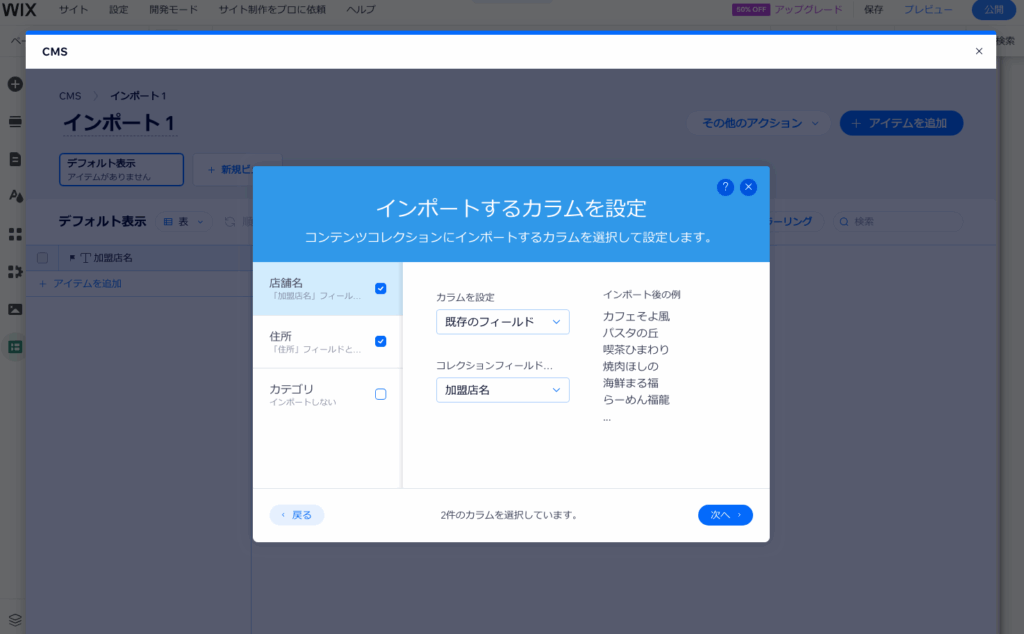Go back using the 戻る button
Viewport: 1024px width, 634px height.
tap(296, 514)
